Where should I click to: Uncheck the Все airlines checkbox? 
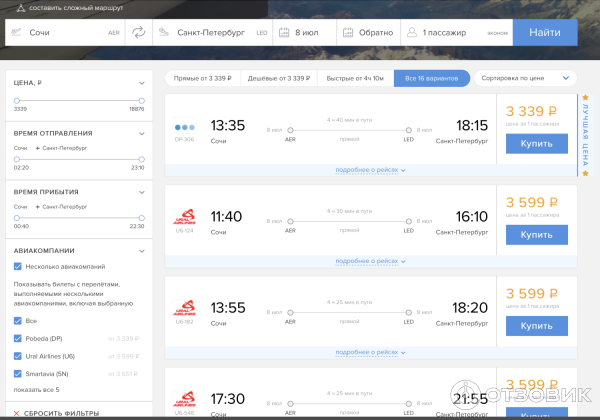[18, 321]
